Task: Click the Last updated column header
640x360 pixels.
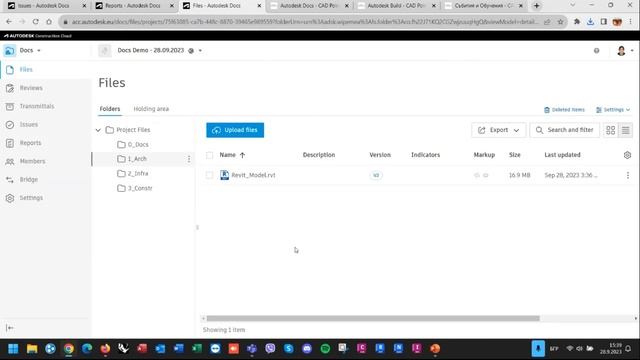Action: [562, 155]
